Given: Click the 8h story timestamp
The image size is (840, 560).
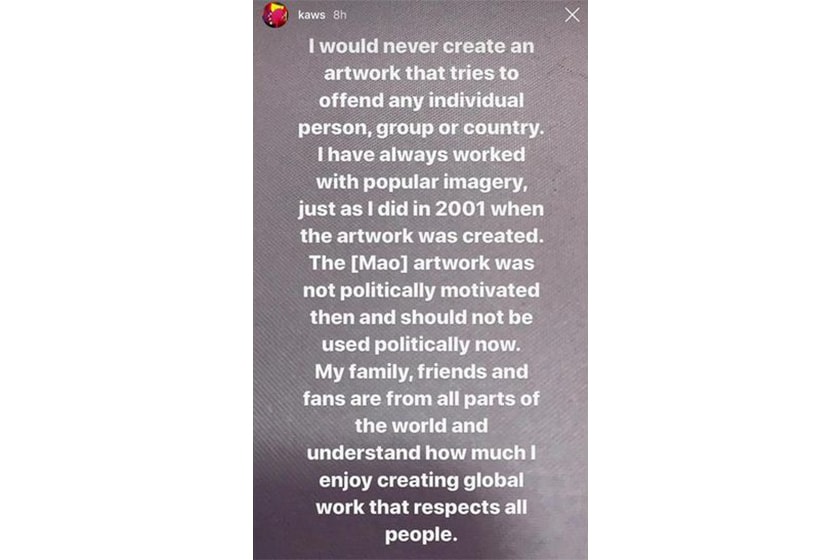Looking at the screenshot, I should click(339, 16).
